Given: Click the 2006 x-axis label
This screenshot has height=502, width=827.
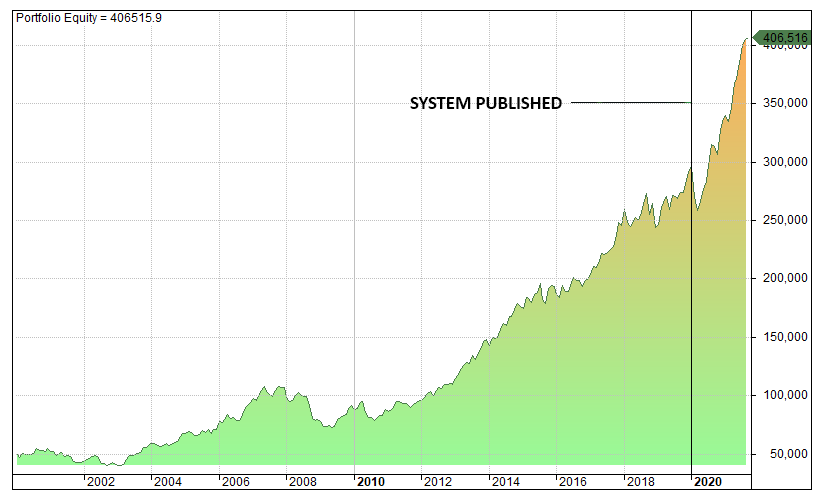Looking at the screenshot, I should 235,481.
